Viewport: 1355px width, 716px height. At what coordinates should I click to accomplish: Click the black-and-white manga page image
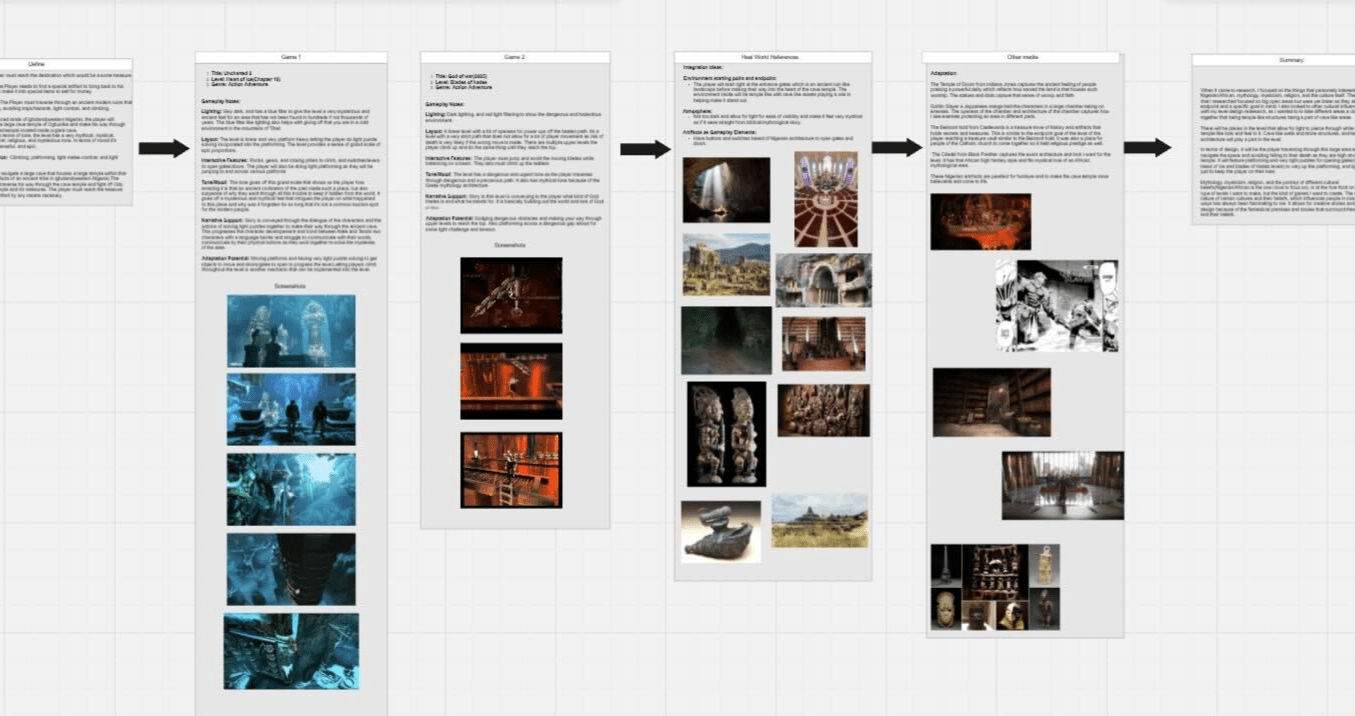point(1056,306)
